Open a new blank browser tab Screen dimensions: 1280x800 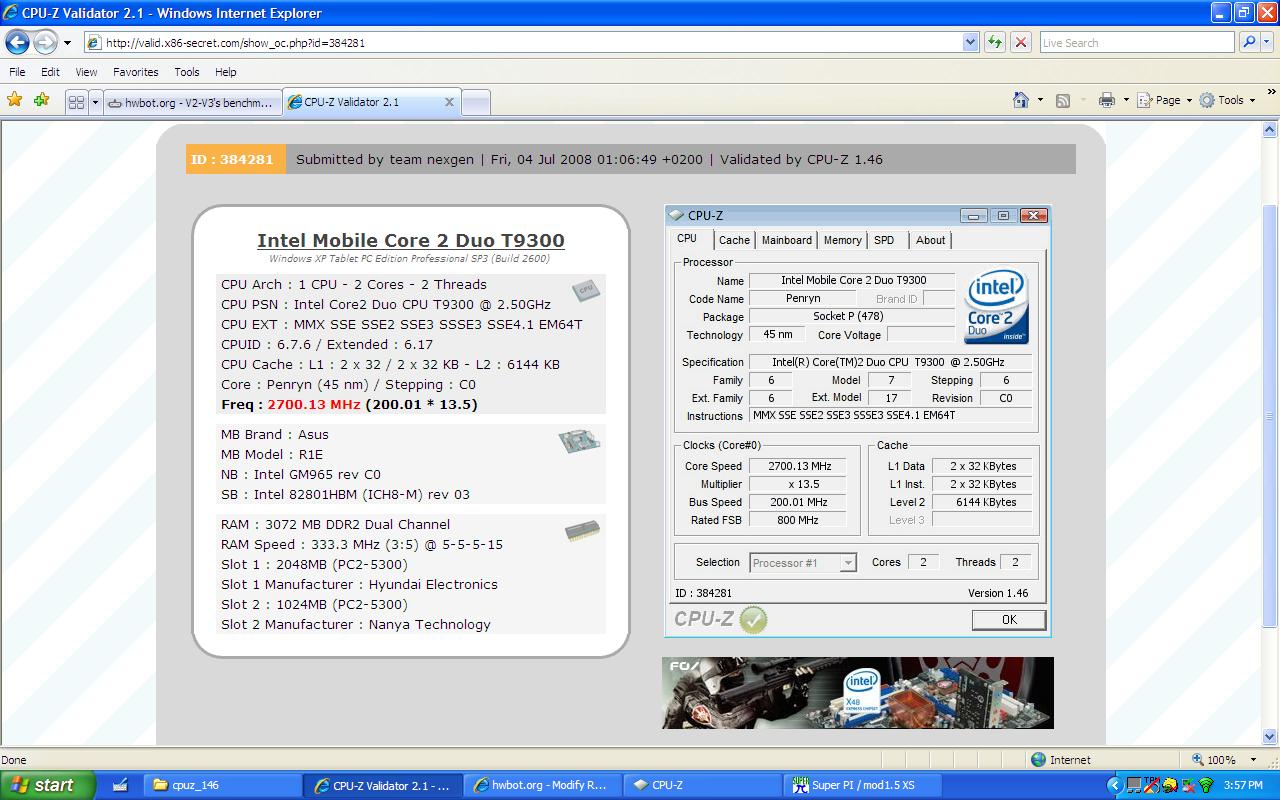click(x=476, y=102)
